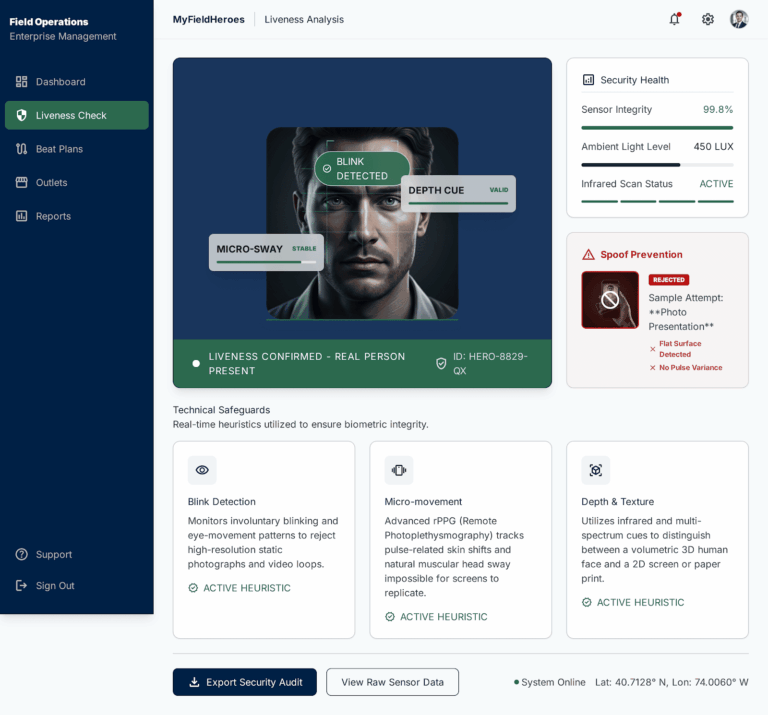Click the Infrared Scan Status segmented bar

point(657,201)
